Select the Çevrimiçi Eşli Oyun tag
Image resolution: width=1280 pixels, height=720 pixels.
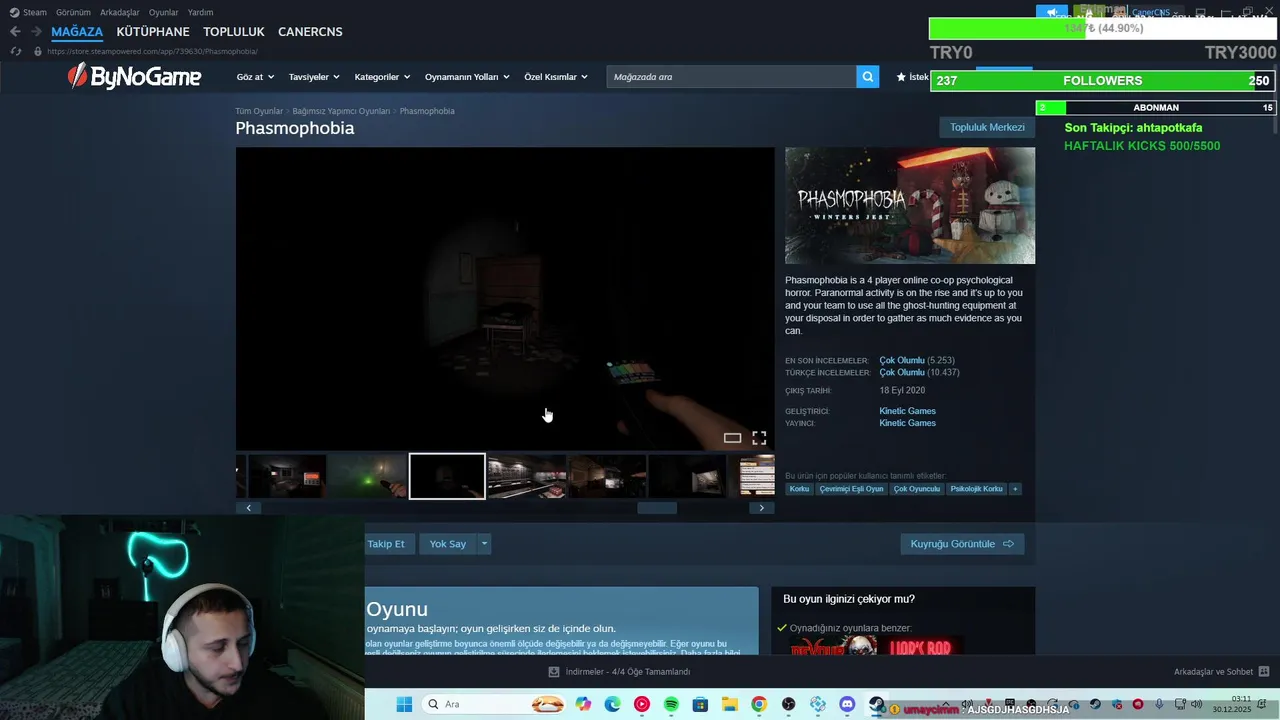click(x=852, y=489)
